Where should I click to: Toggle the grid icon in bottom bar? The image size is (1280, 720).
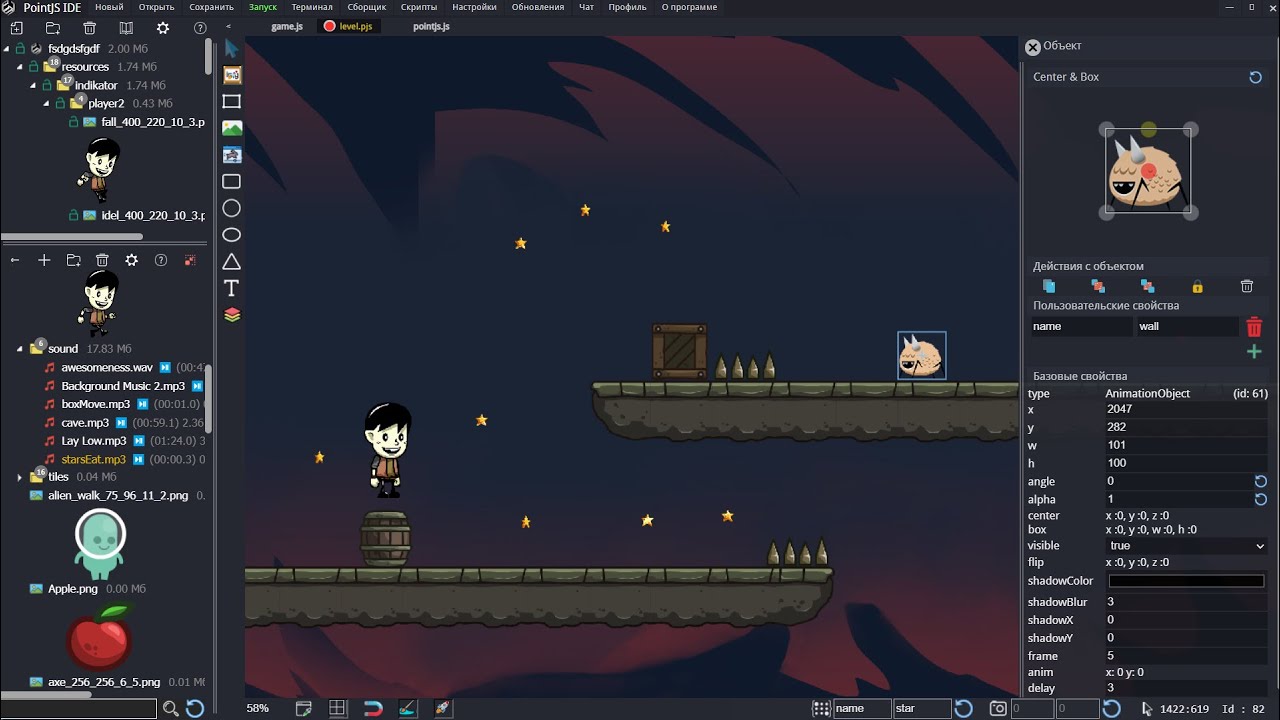point(338,708)
